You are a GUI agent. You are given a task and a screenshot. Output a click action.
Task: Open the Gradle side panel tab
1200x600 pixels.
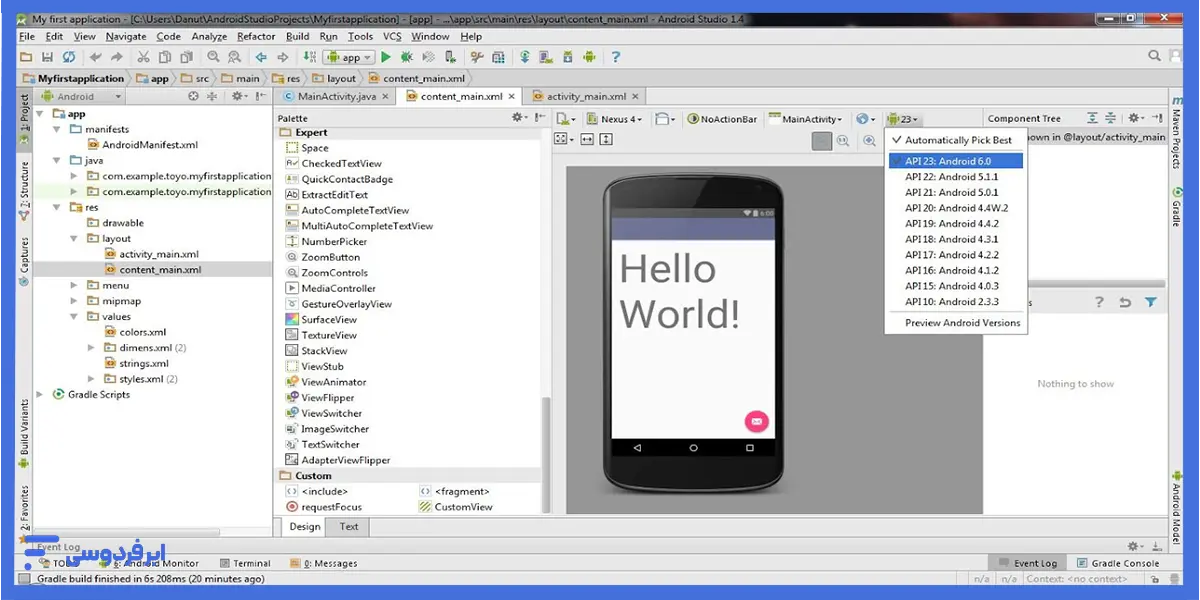point(1177,208)
